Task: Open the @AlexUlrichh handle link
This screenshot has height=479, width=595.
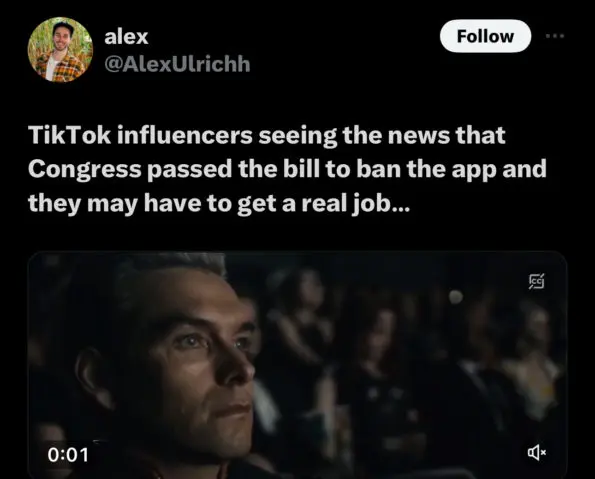Action: (x=177, y=64)
